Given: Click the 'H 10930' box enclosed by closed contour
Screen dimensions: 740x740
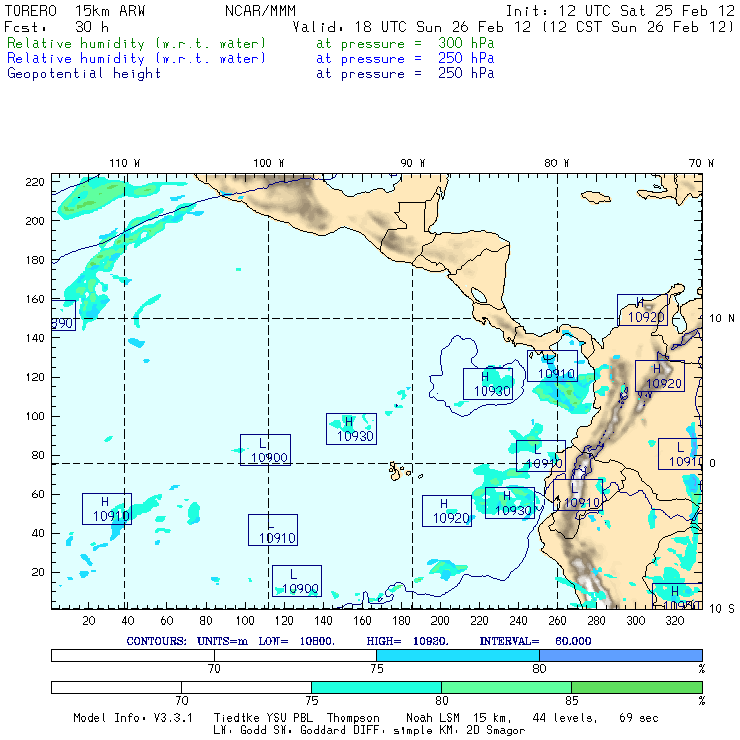Looking at the screenshot, I should click(x=488, y=384).
